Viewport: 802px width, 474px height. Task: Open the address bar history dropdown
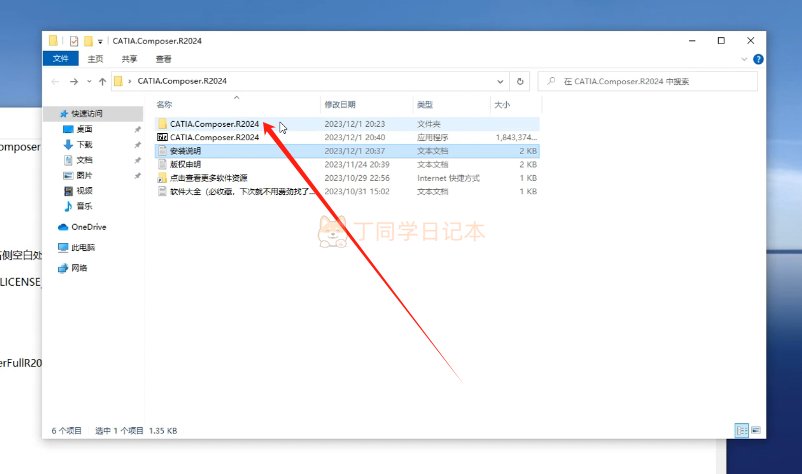click(x=500, y=81)
